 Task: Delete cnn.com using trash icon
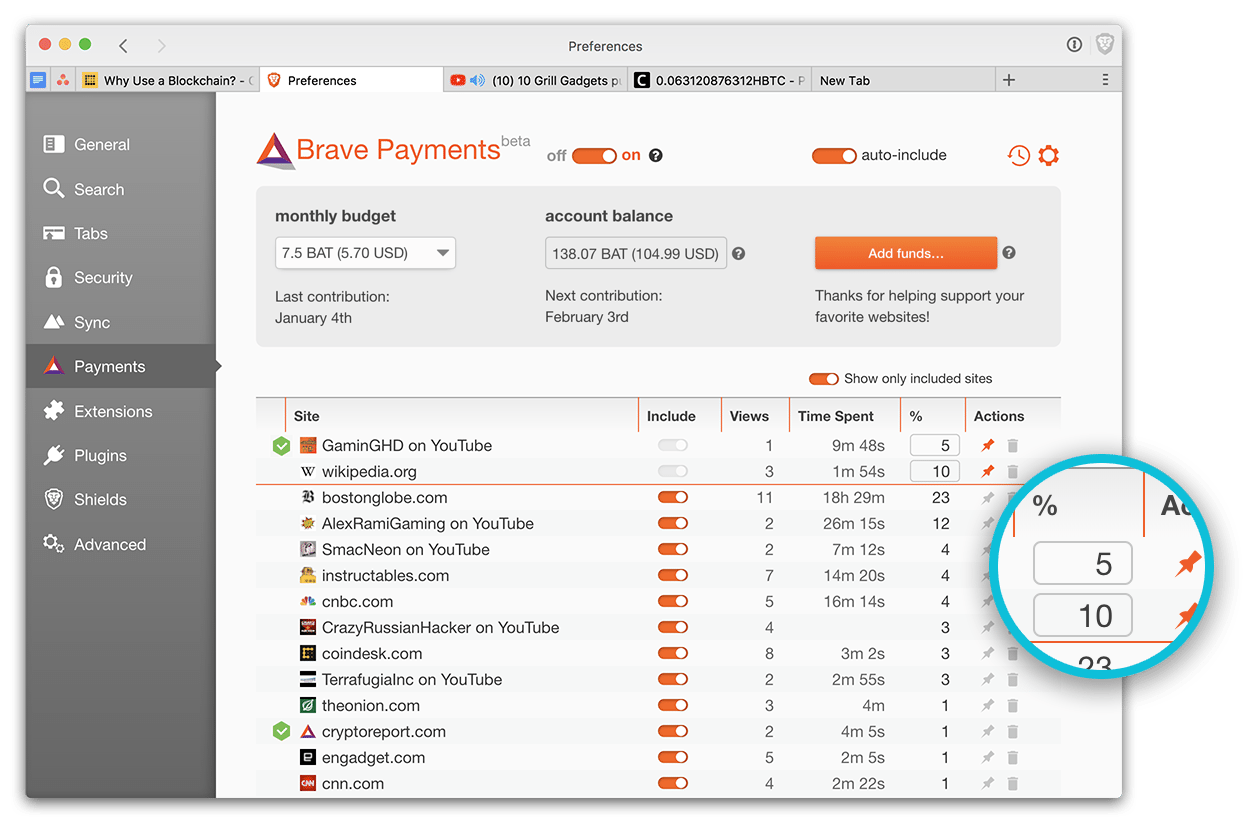click(x=1012, y=783)
